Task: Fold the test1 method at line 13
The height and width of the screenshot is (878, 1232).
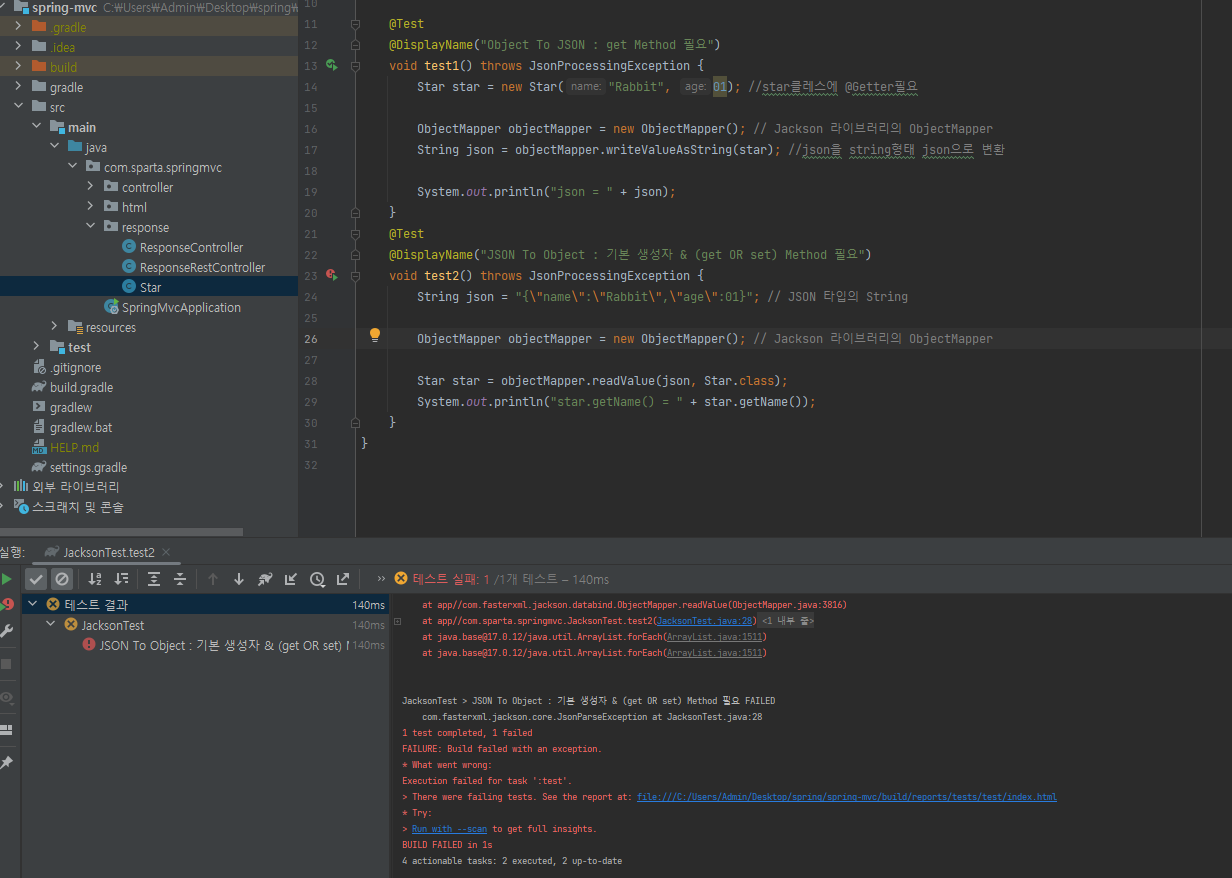Action: pyautogui.click(x=355, y=66)
